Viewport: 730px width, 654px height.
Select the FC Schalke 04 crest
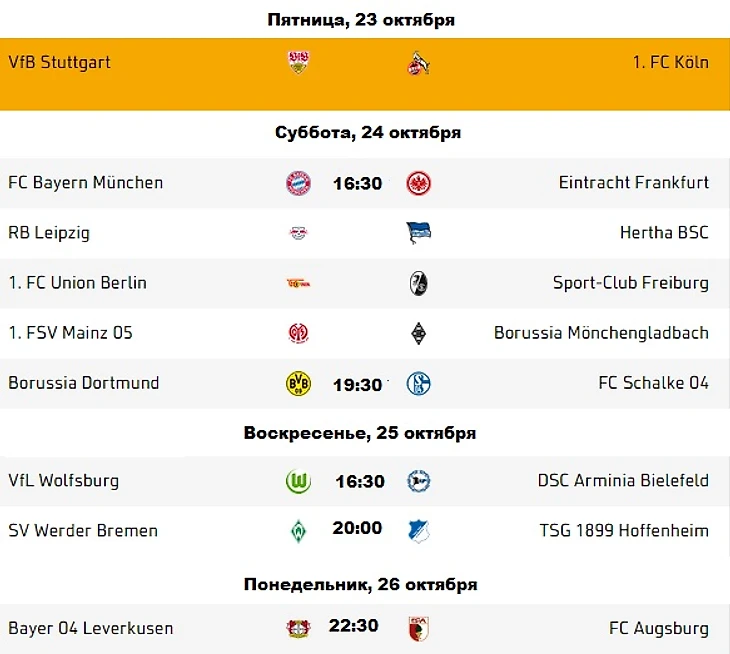click(419, 384)
